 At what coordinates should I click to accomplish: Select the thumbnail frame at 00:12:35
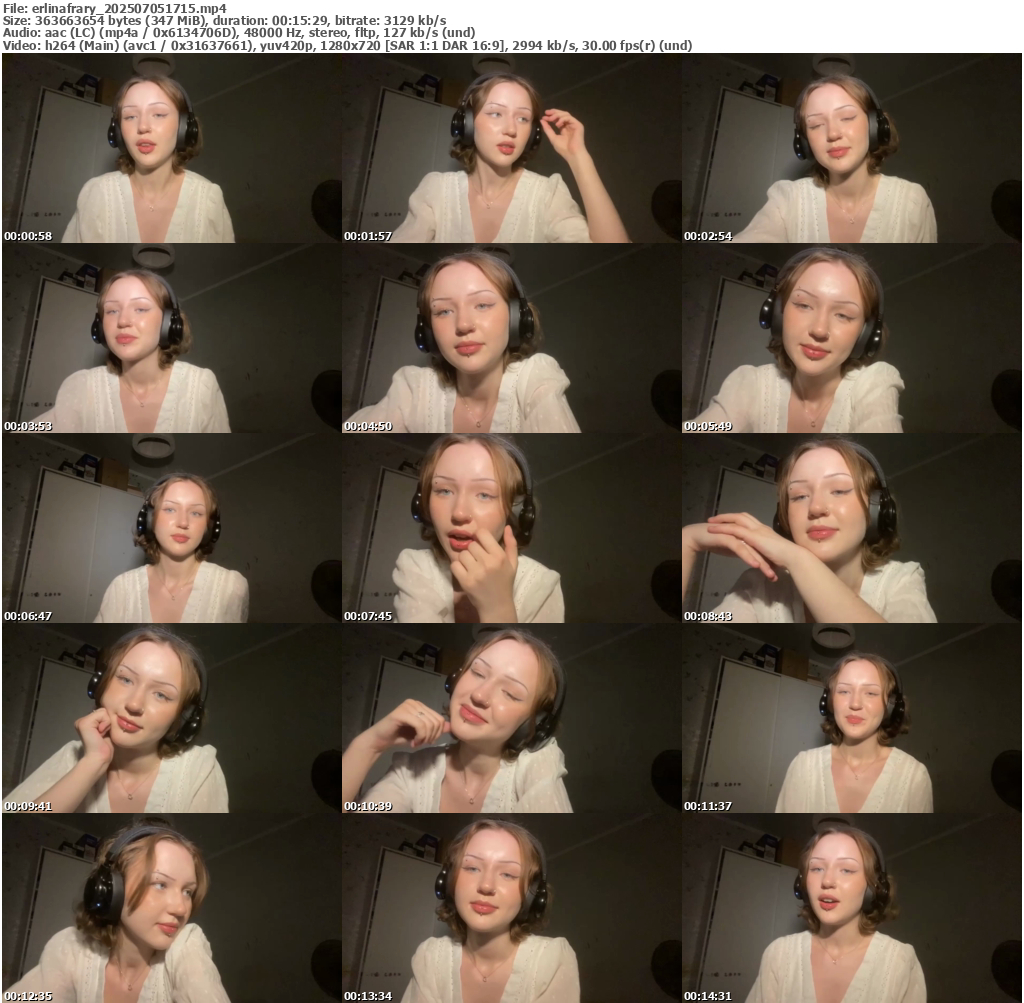coord(172,908)
